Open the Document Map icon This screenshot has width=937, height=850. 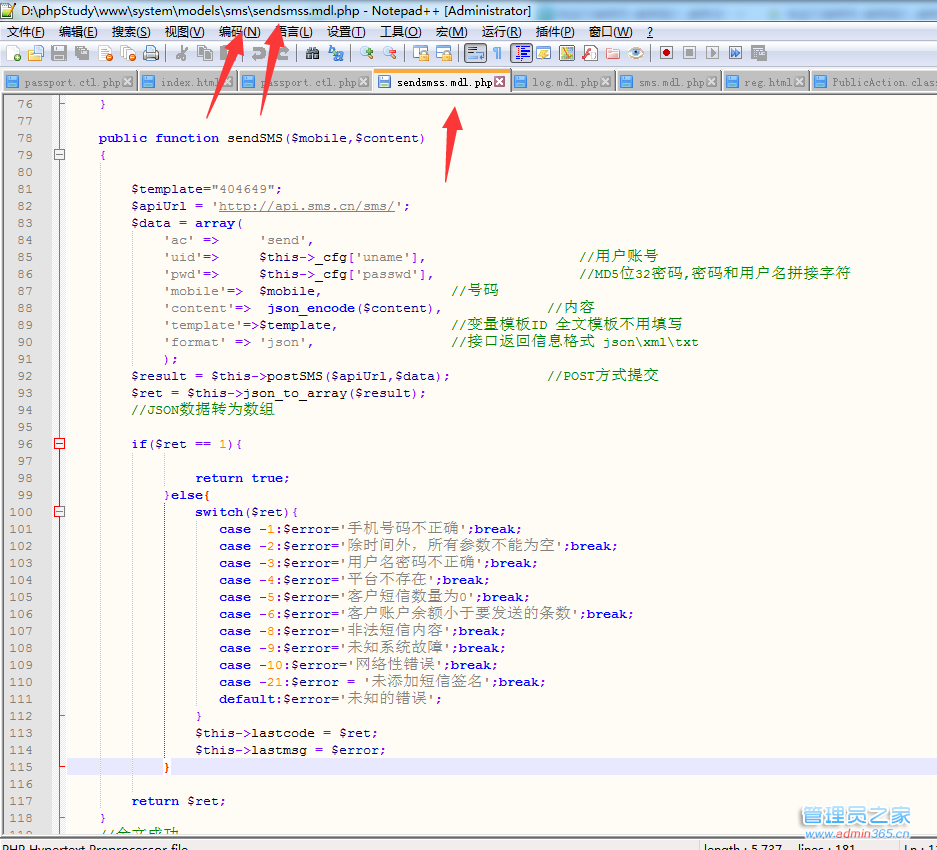567,53
